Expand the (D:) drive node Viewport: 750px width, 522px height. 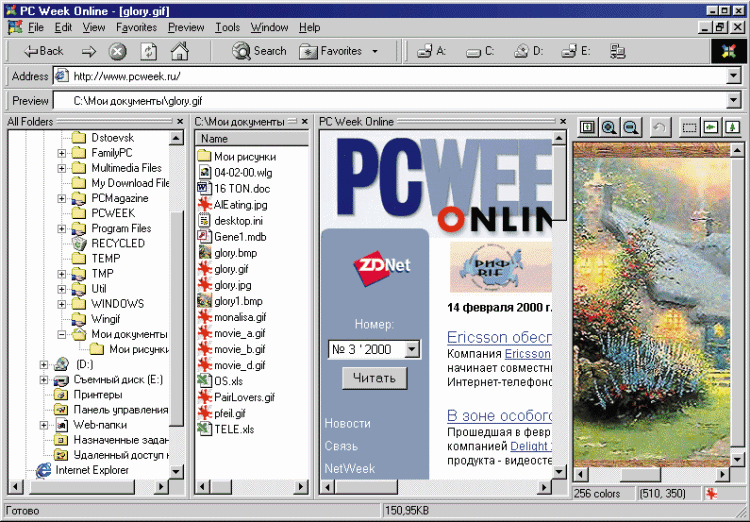44,365
